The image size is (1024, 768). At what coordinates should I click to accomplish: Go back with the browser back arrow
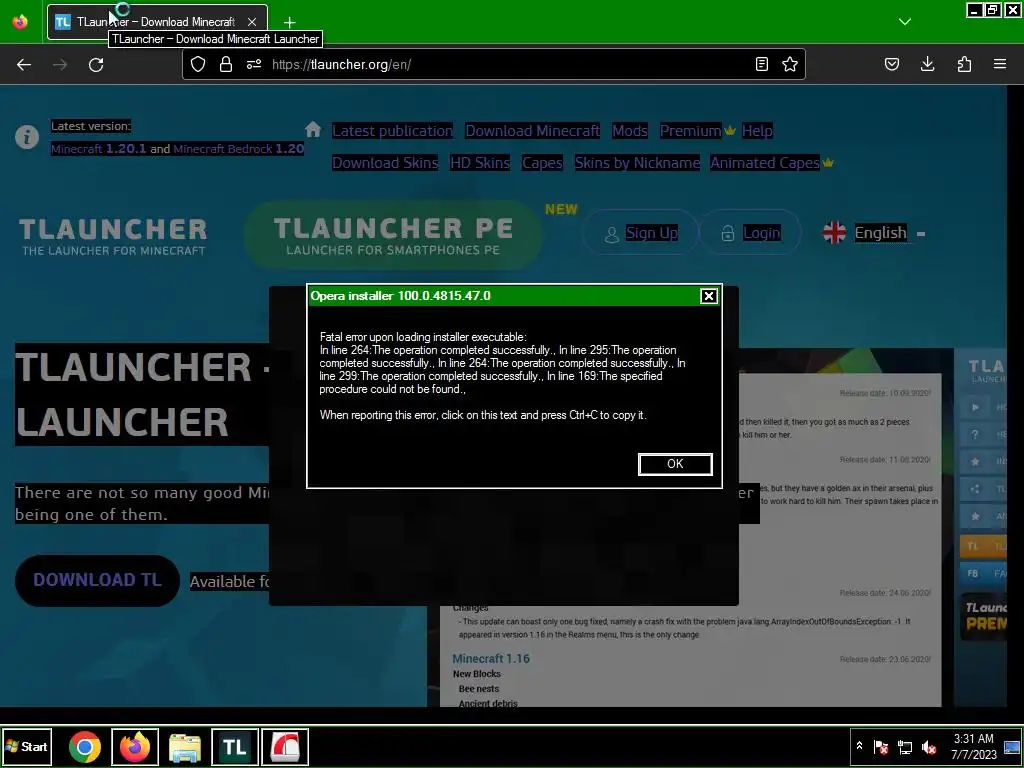pos(24,65)
